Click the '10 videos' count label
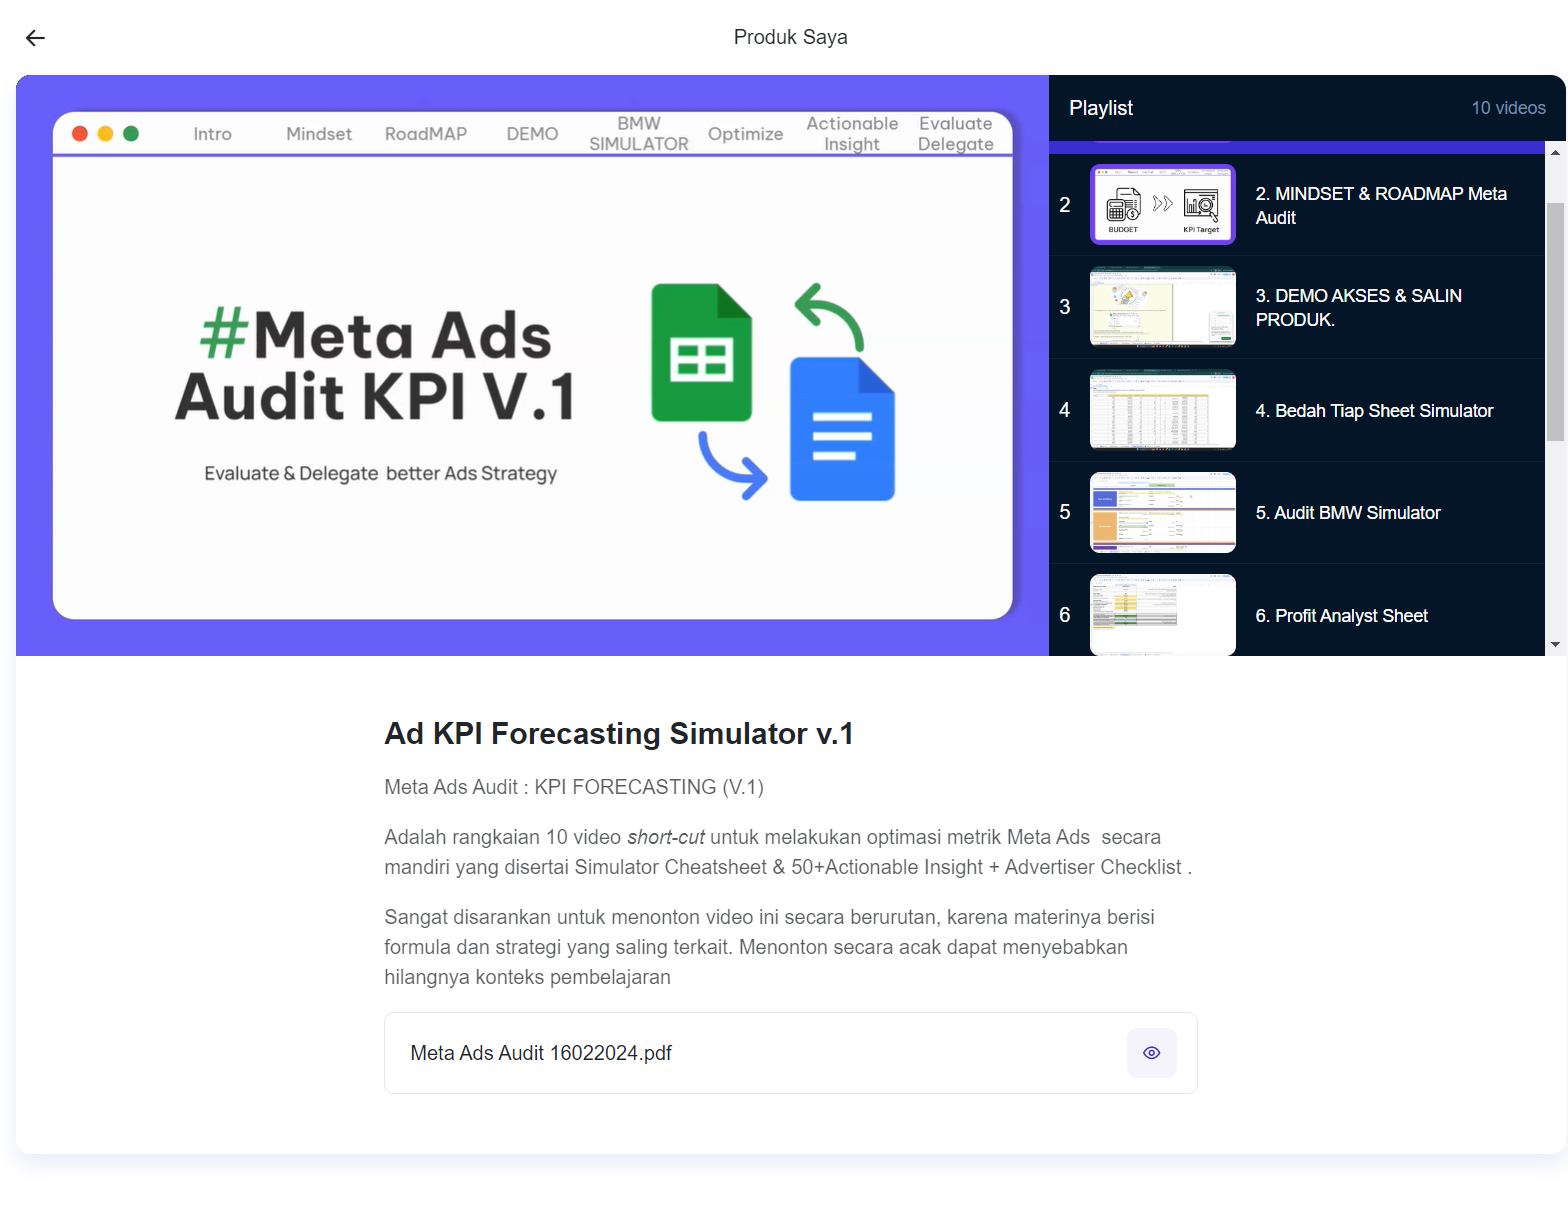 point(1508,108)
